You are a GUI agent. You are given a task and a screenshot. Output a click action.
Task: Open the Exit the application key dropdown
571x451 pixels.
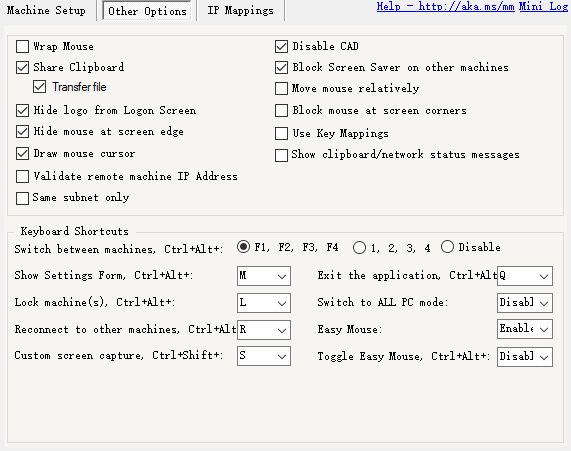525,276
